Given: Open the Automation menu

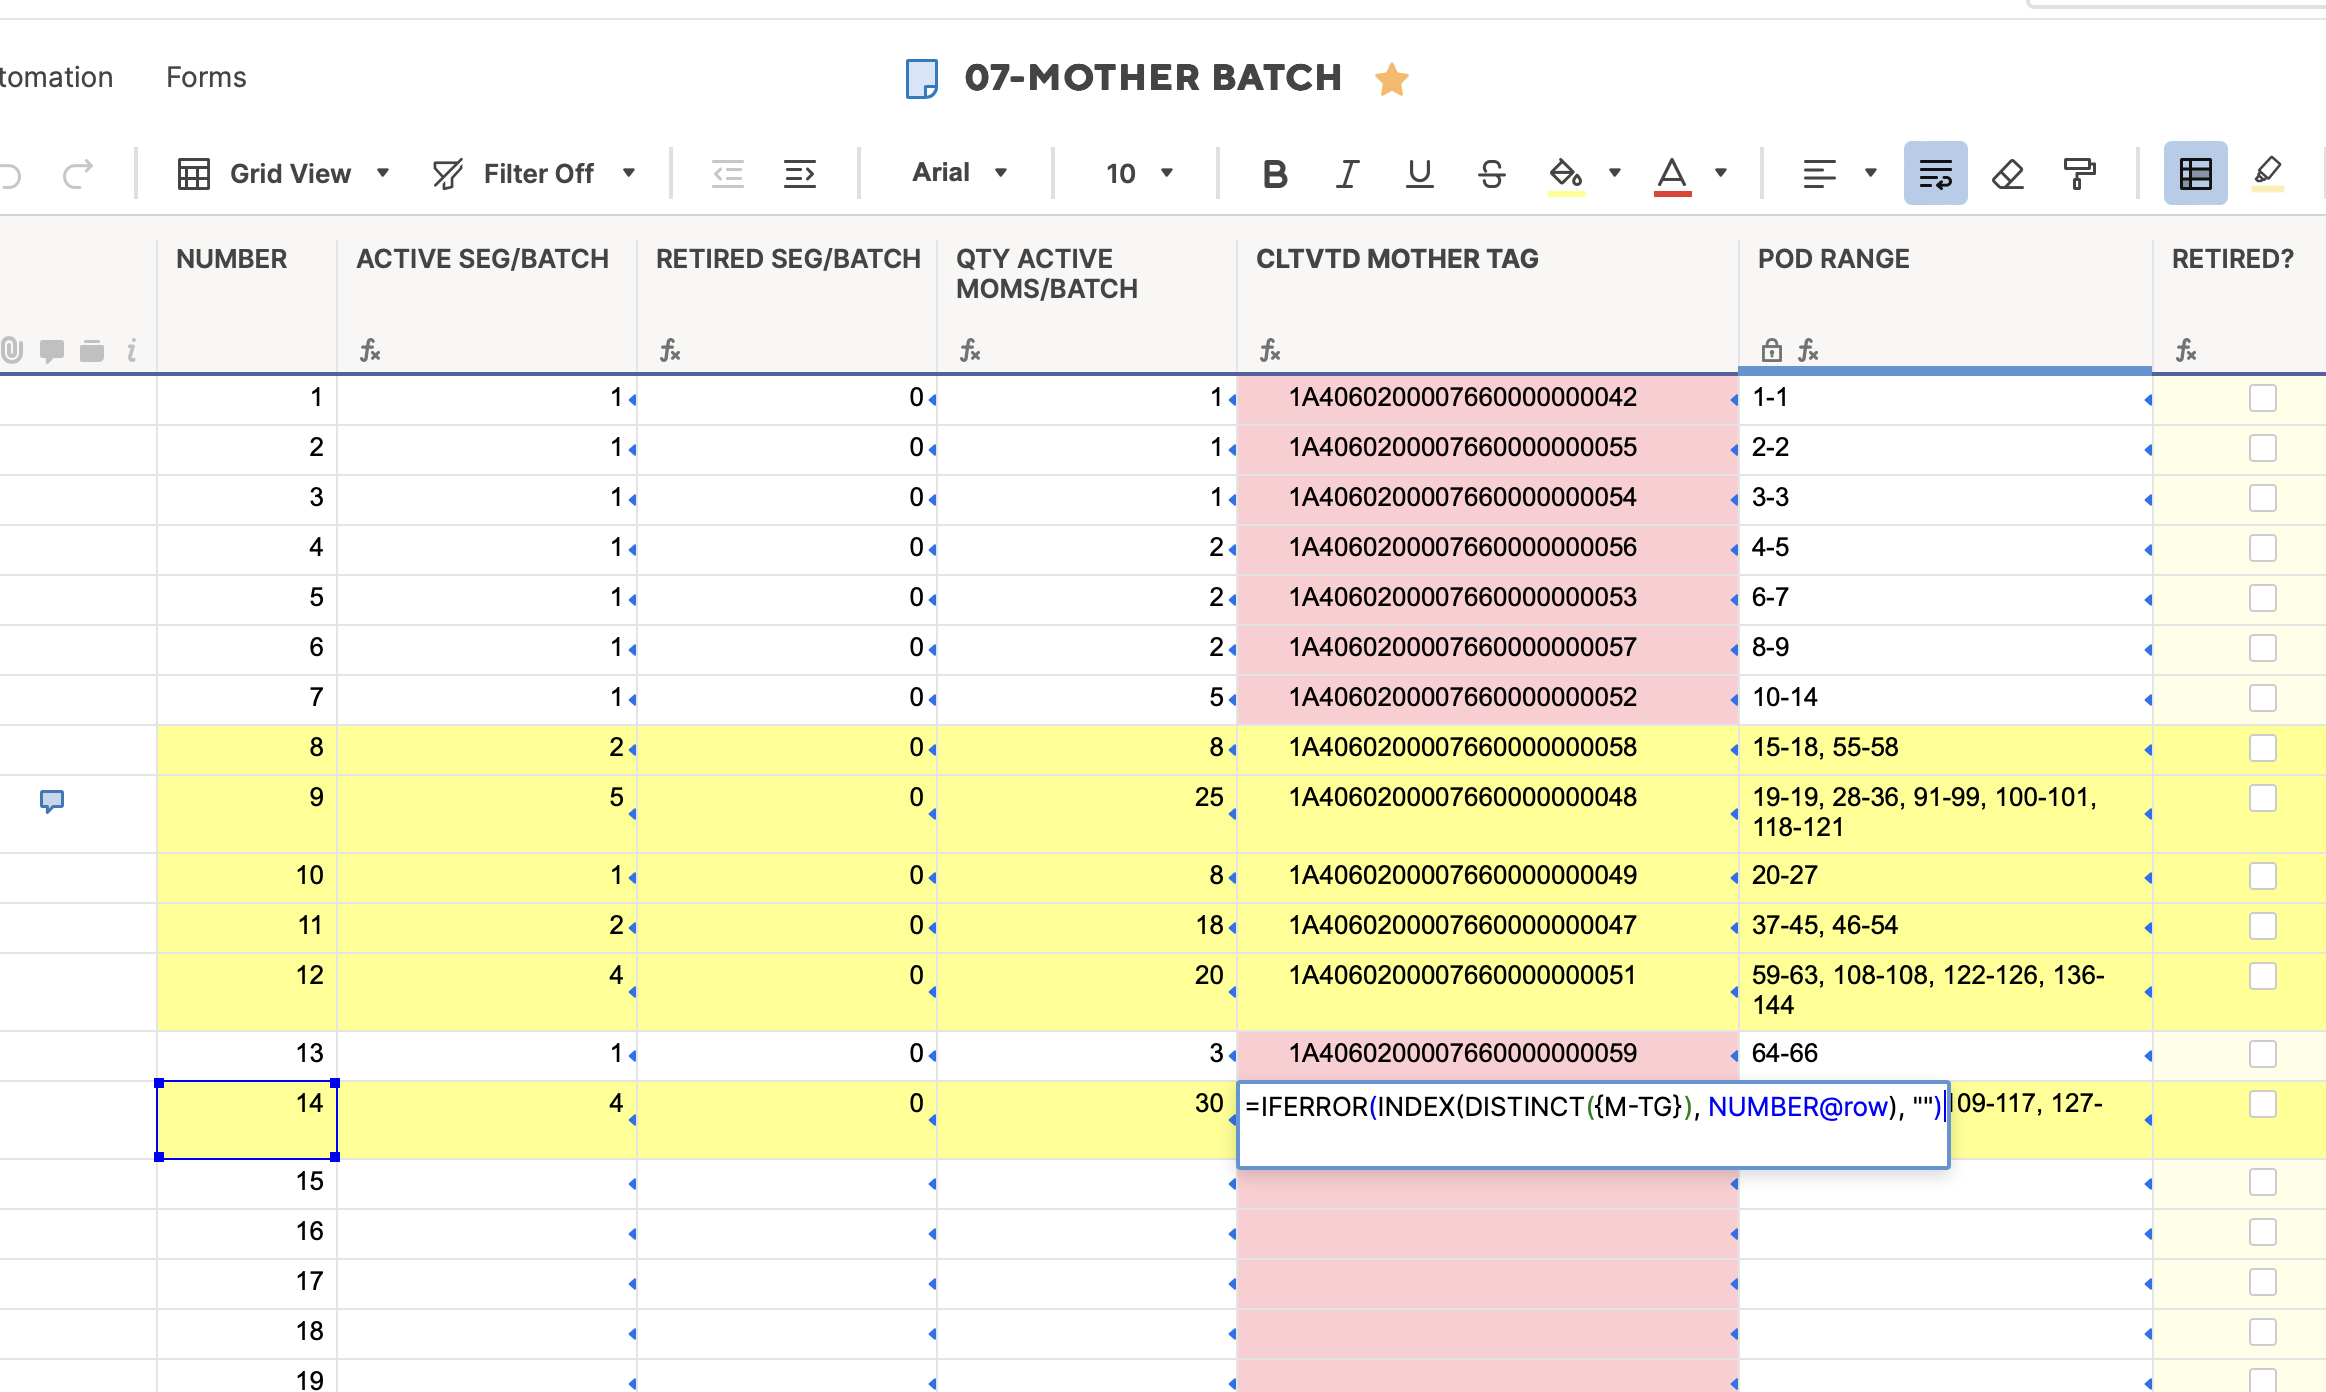Looking at the screenshot, I should (56, 77).
